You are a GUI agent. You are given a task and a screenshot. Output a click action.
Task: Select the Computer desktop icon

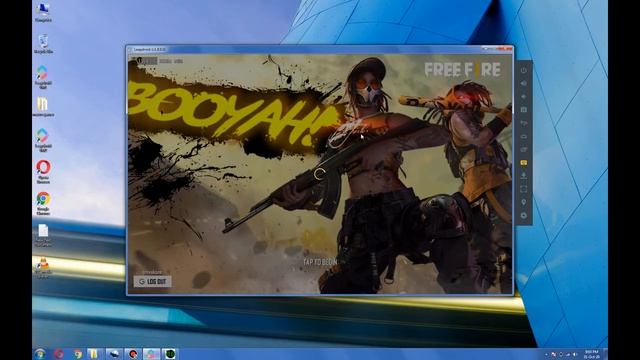coord(43,13)
